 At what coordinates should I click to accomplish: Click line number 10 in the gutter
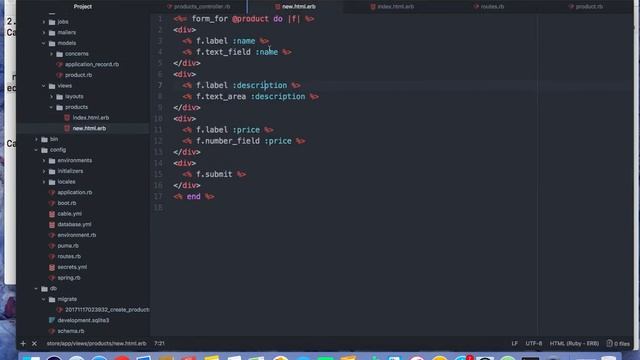click(158, 119)
